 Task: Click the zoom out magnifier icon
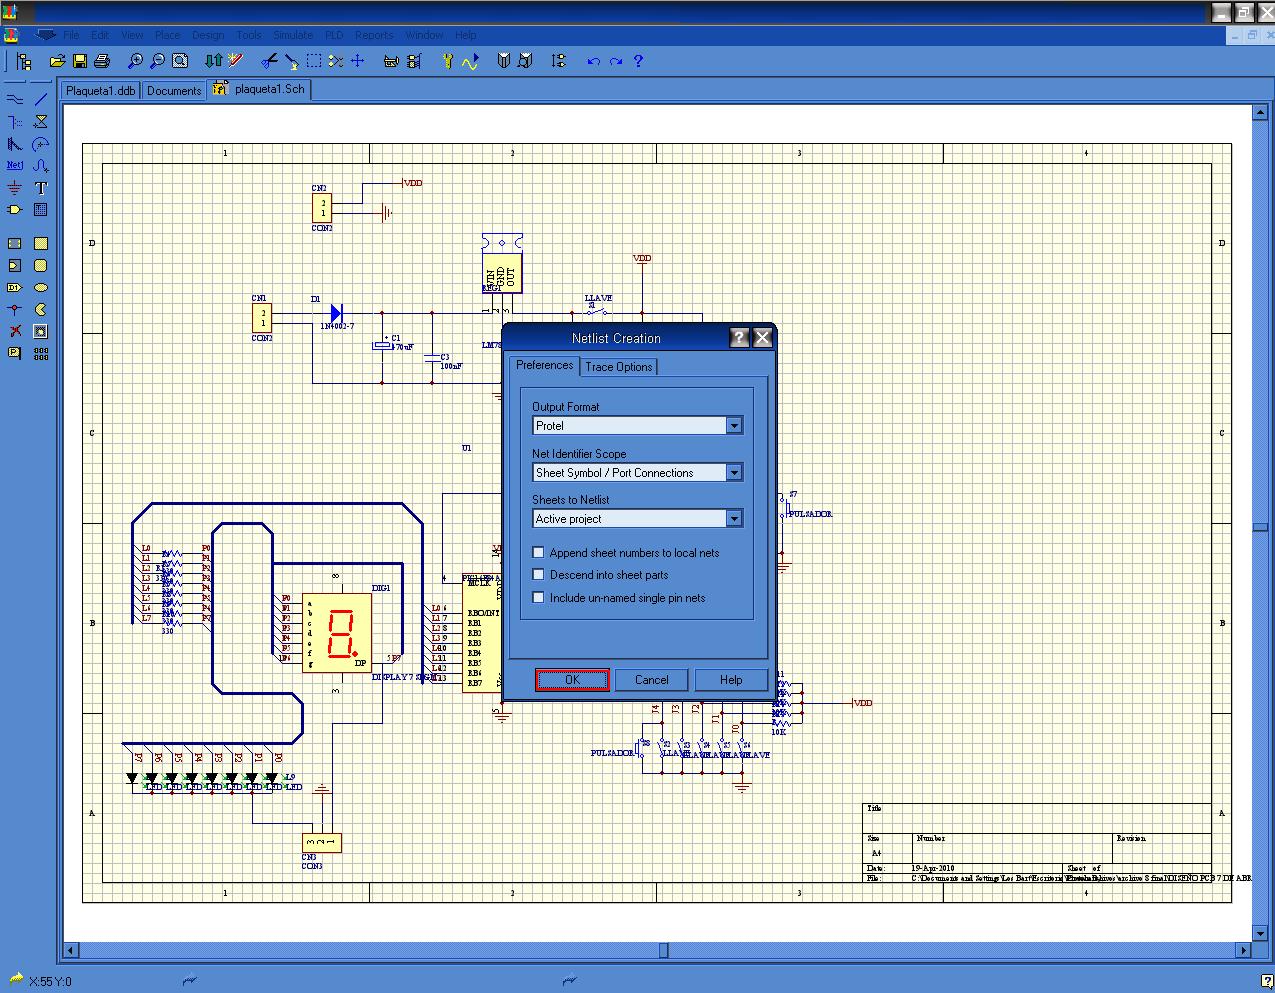(158, 61)
